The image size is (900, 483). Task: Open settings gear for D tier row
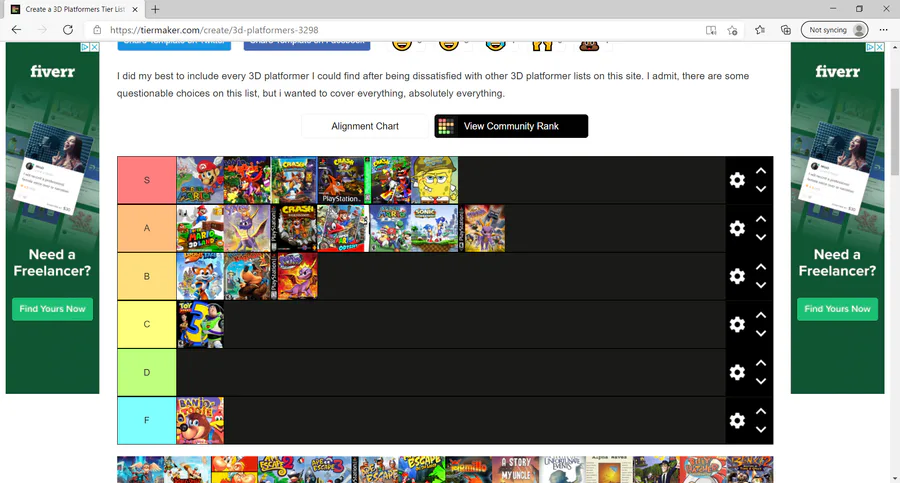(737, 372)
